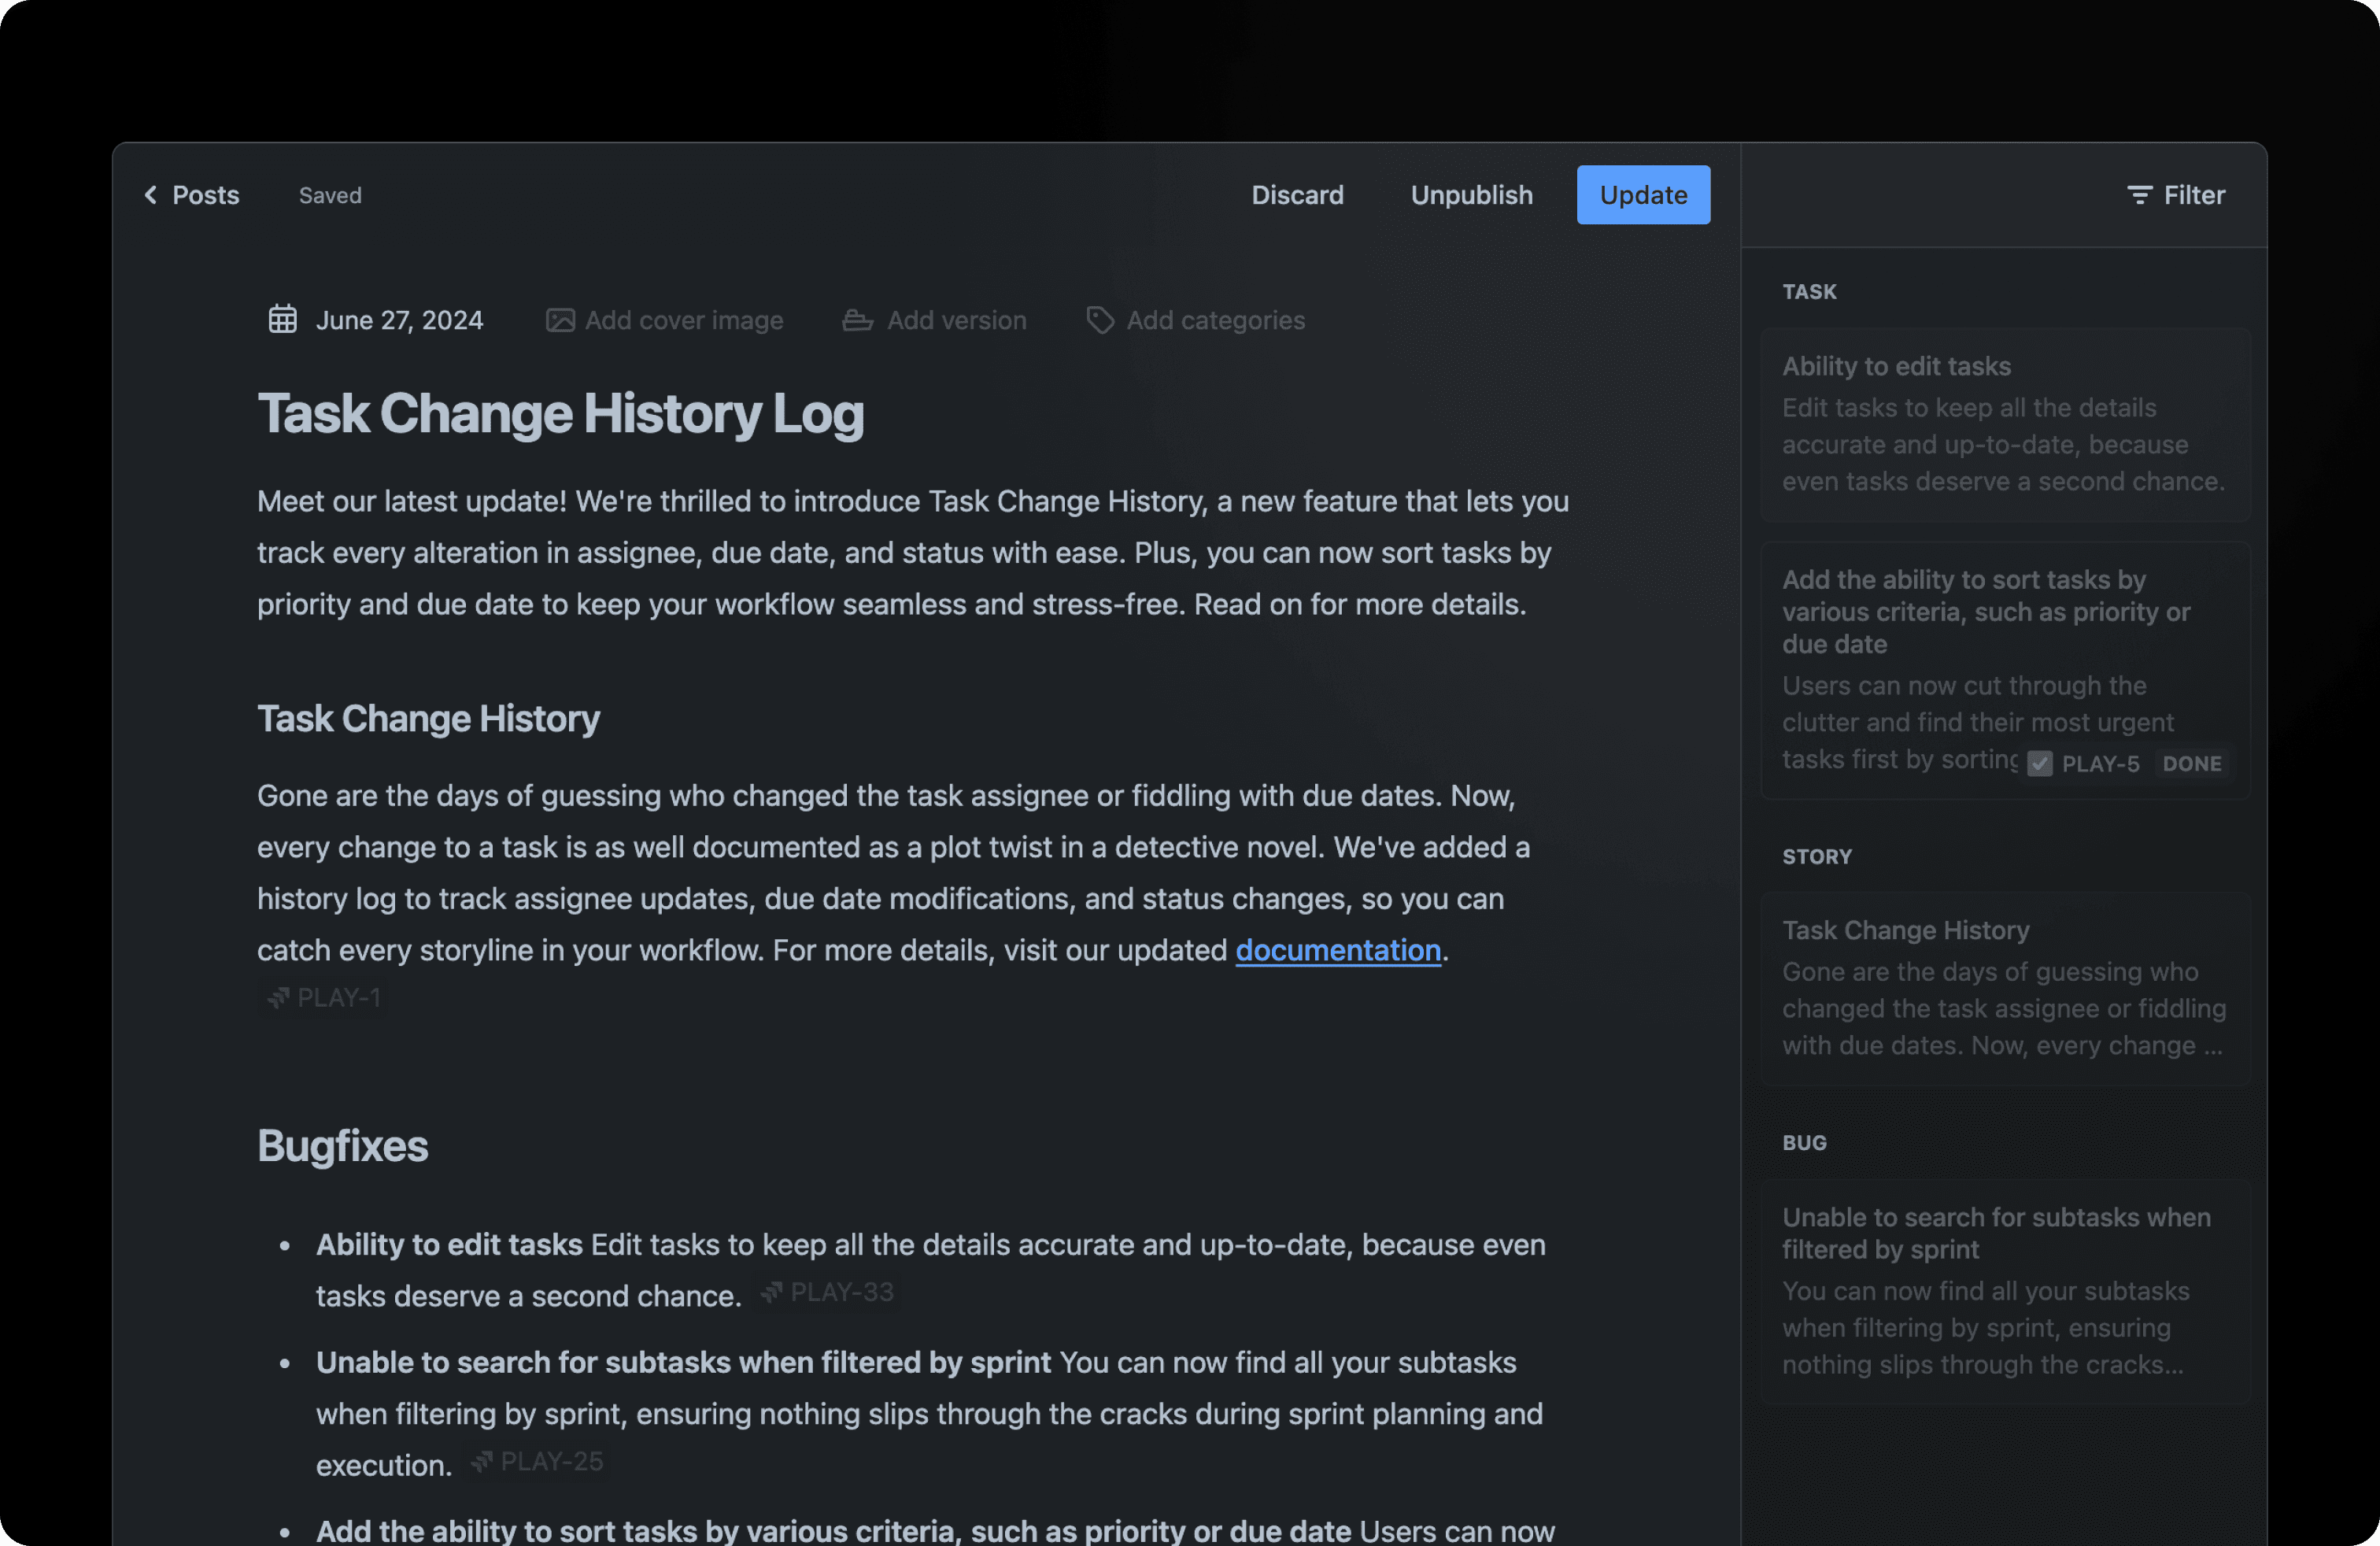Open the documentation link

[1338, 950]
